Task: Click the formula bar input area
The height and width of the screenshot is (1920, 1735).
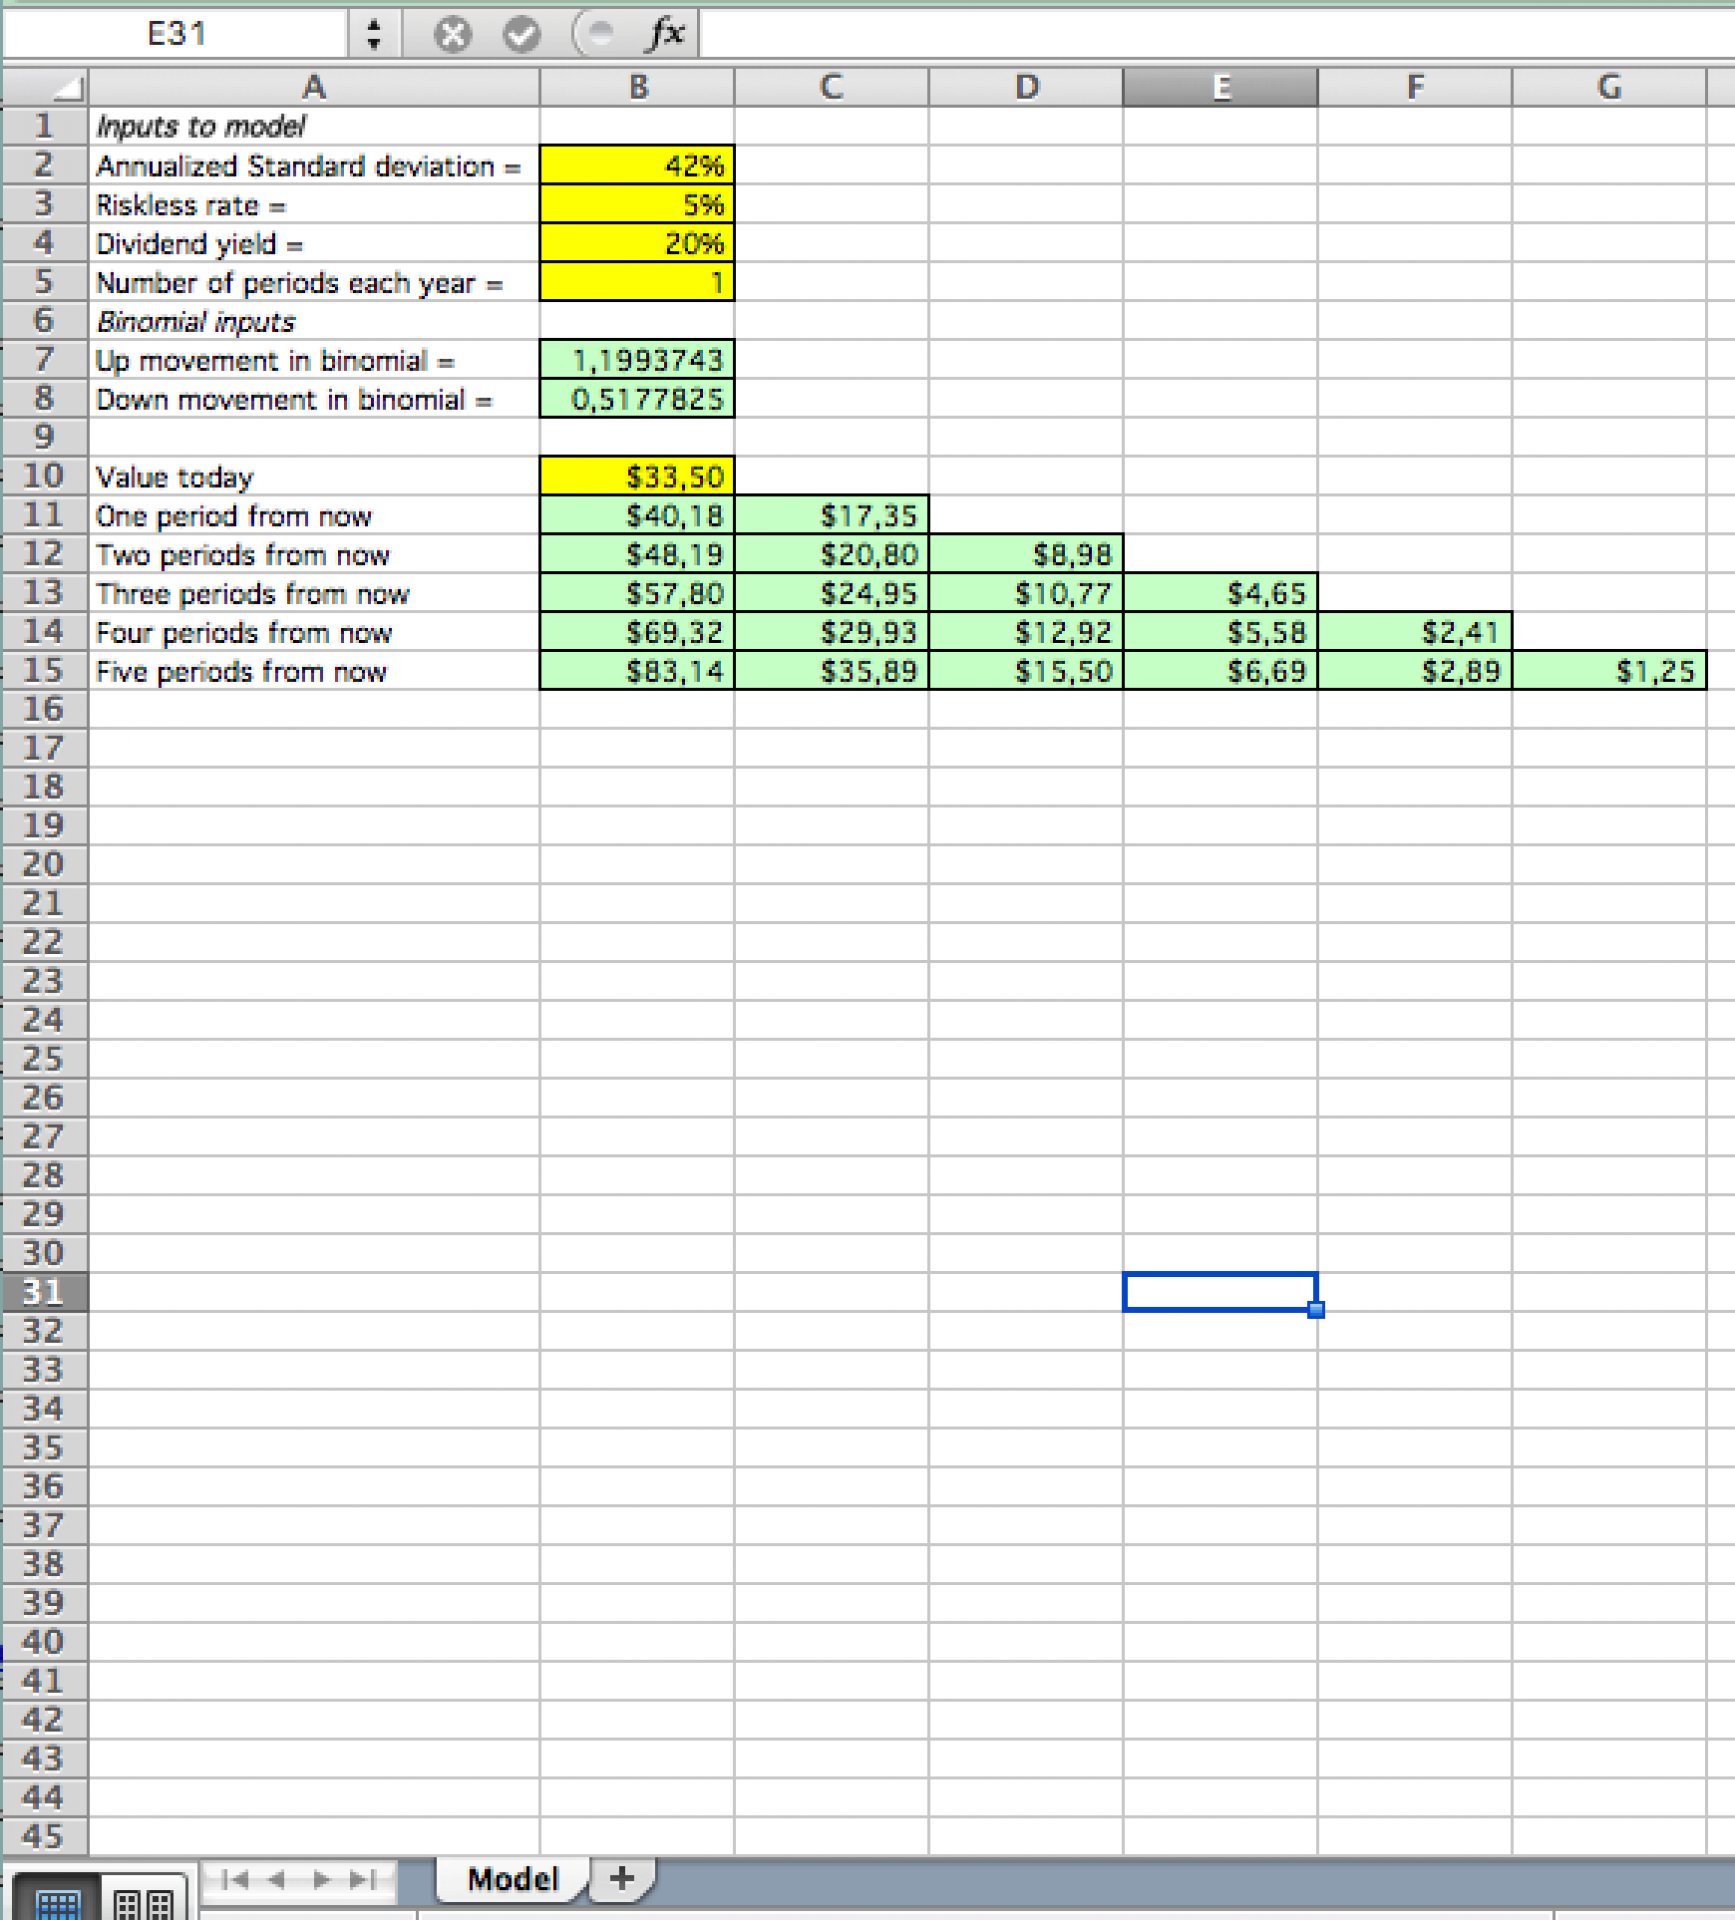Action: 1216,34
